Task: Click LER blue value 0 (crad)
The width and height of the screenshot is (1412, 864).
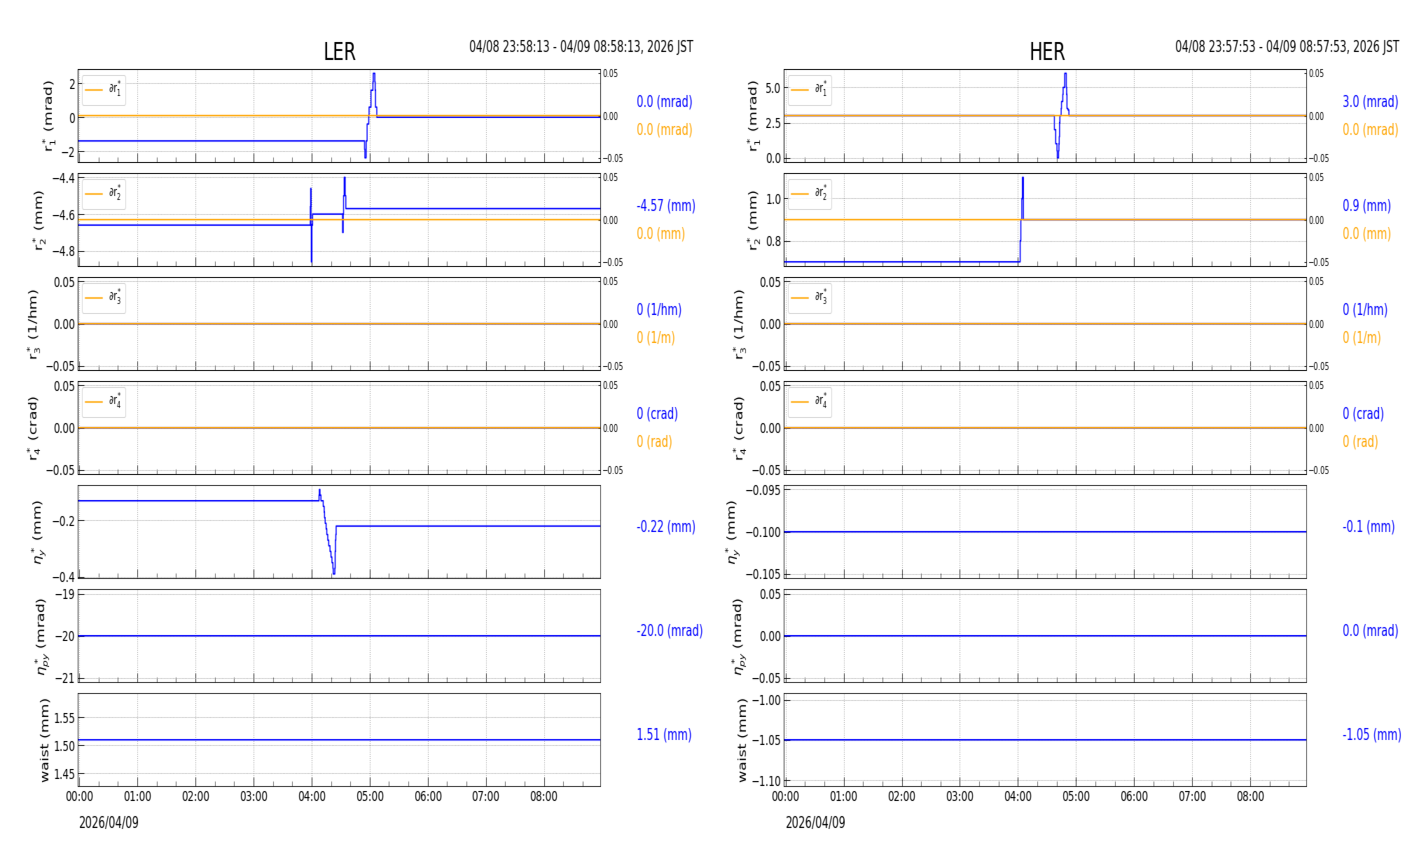Action: coord(657,414)
